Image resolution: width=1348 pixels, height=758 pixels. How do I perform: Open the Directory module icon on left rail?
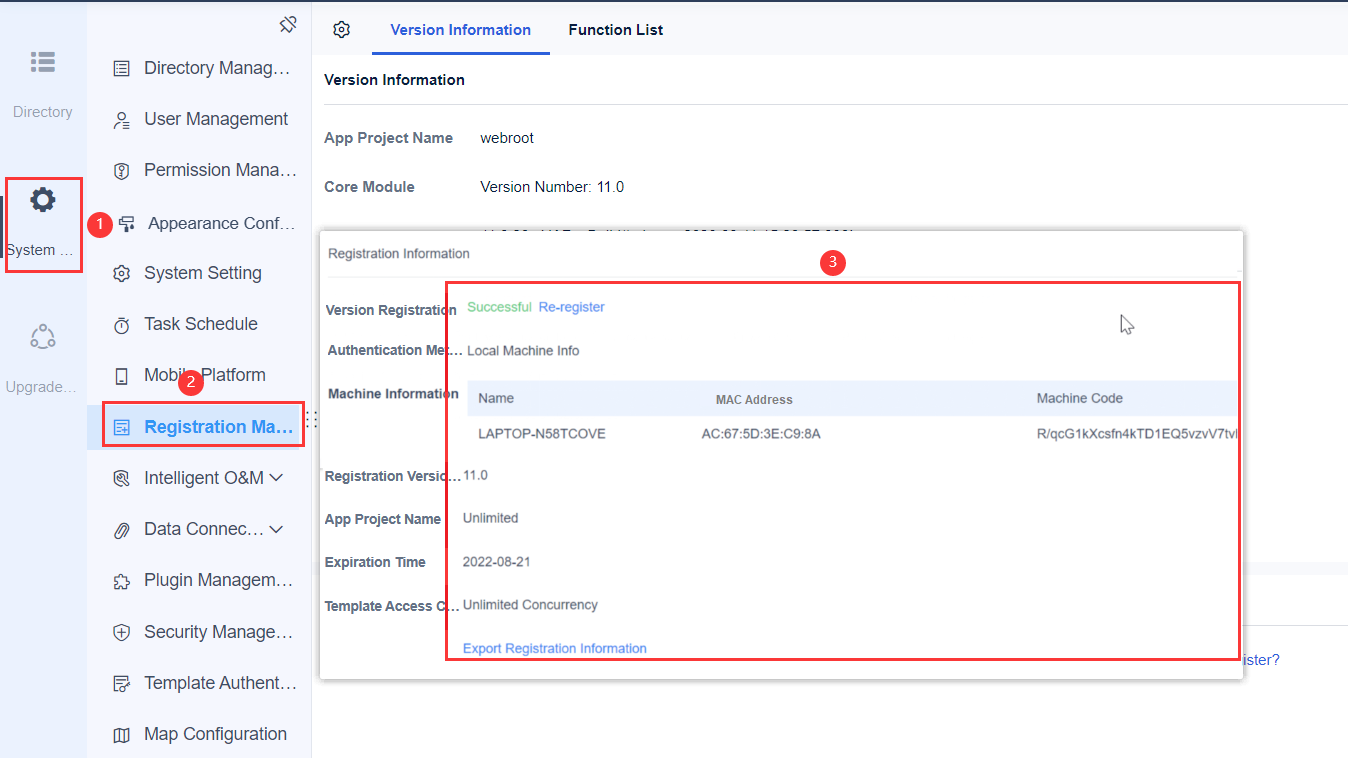[x=43, y=62]
